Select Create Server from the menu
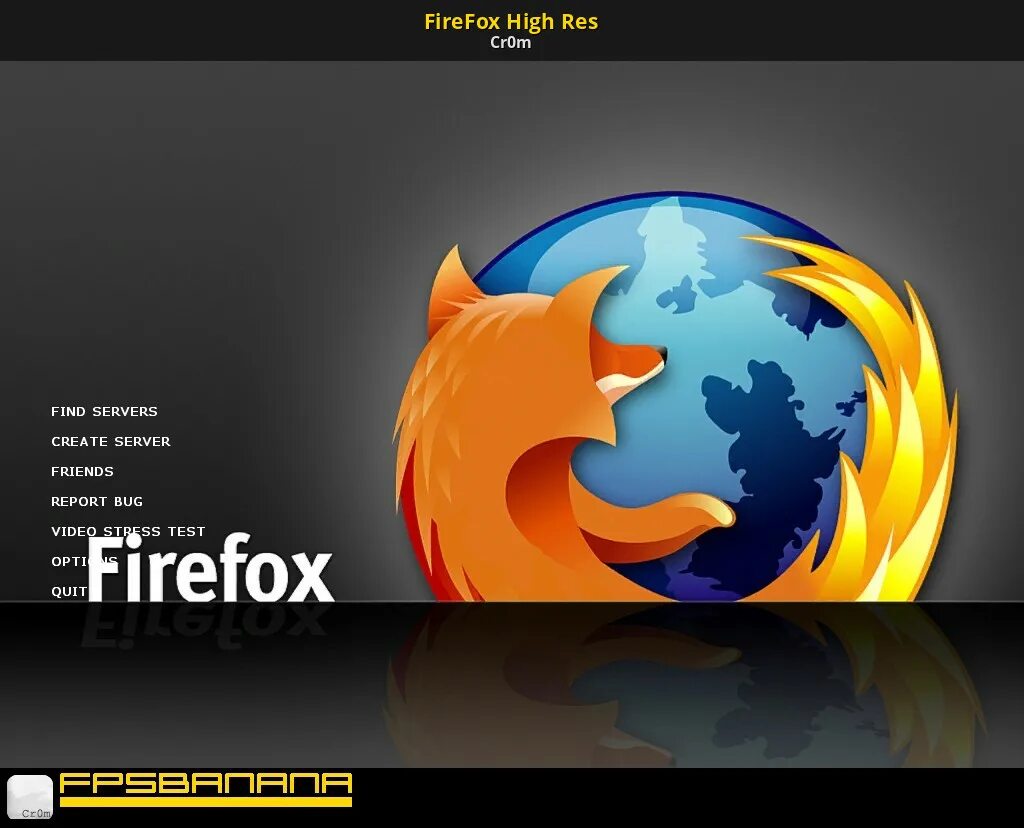The width and height of the screenshot is (1024, 828). (111, 441)
